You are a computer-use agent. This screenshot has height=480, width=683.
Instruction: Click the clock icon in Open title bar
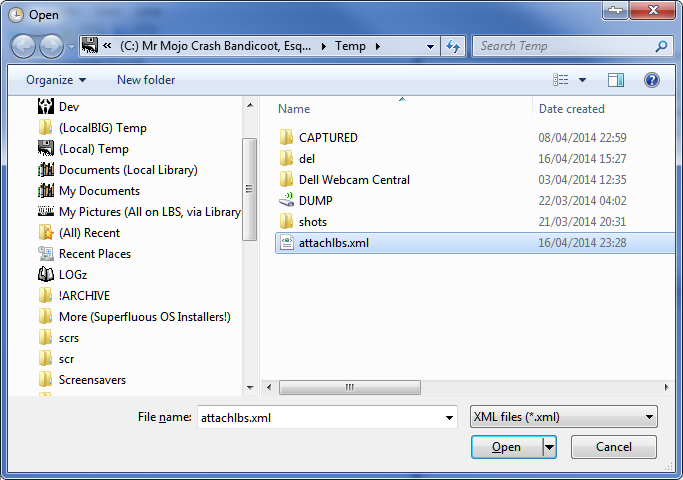tap(16, 15)
